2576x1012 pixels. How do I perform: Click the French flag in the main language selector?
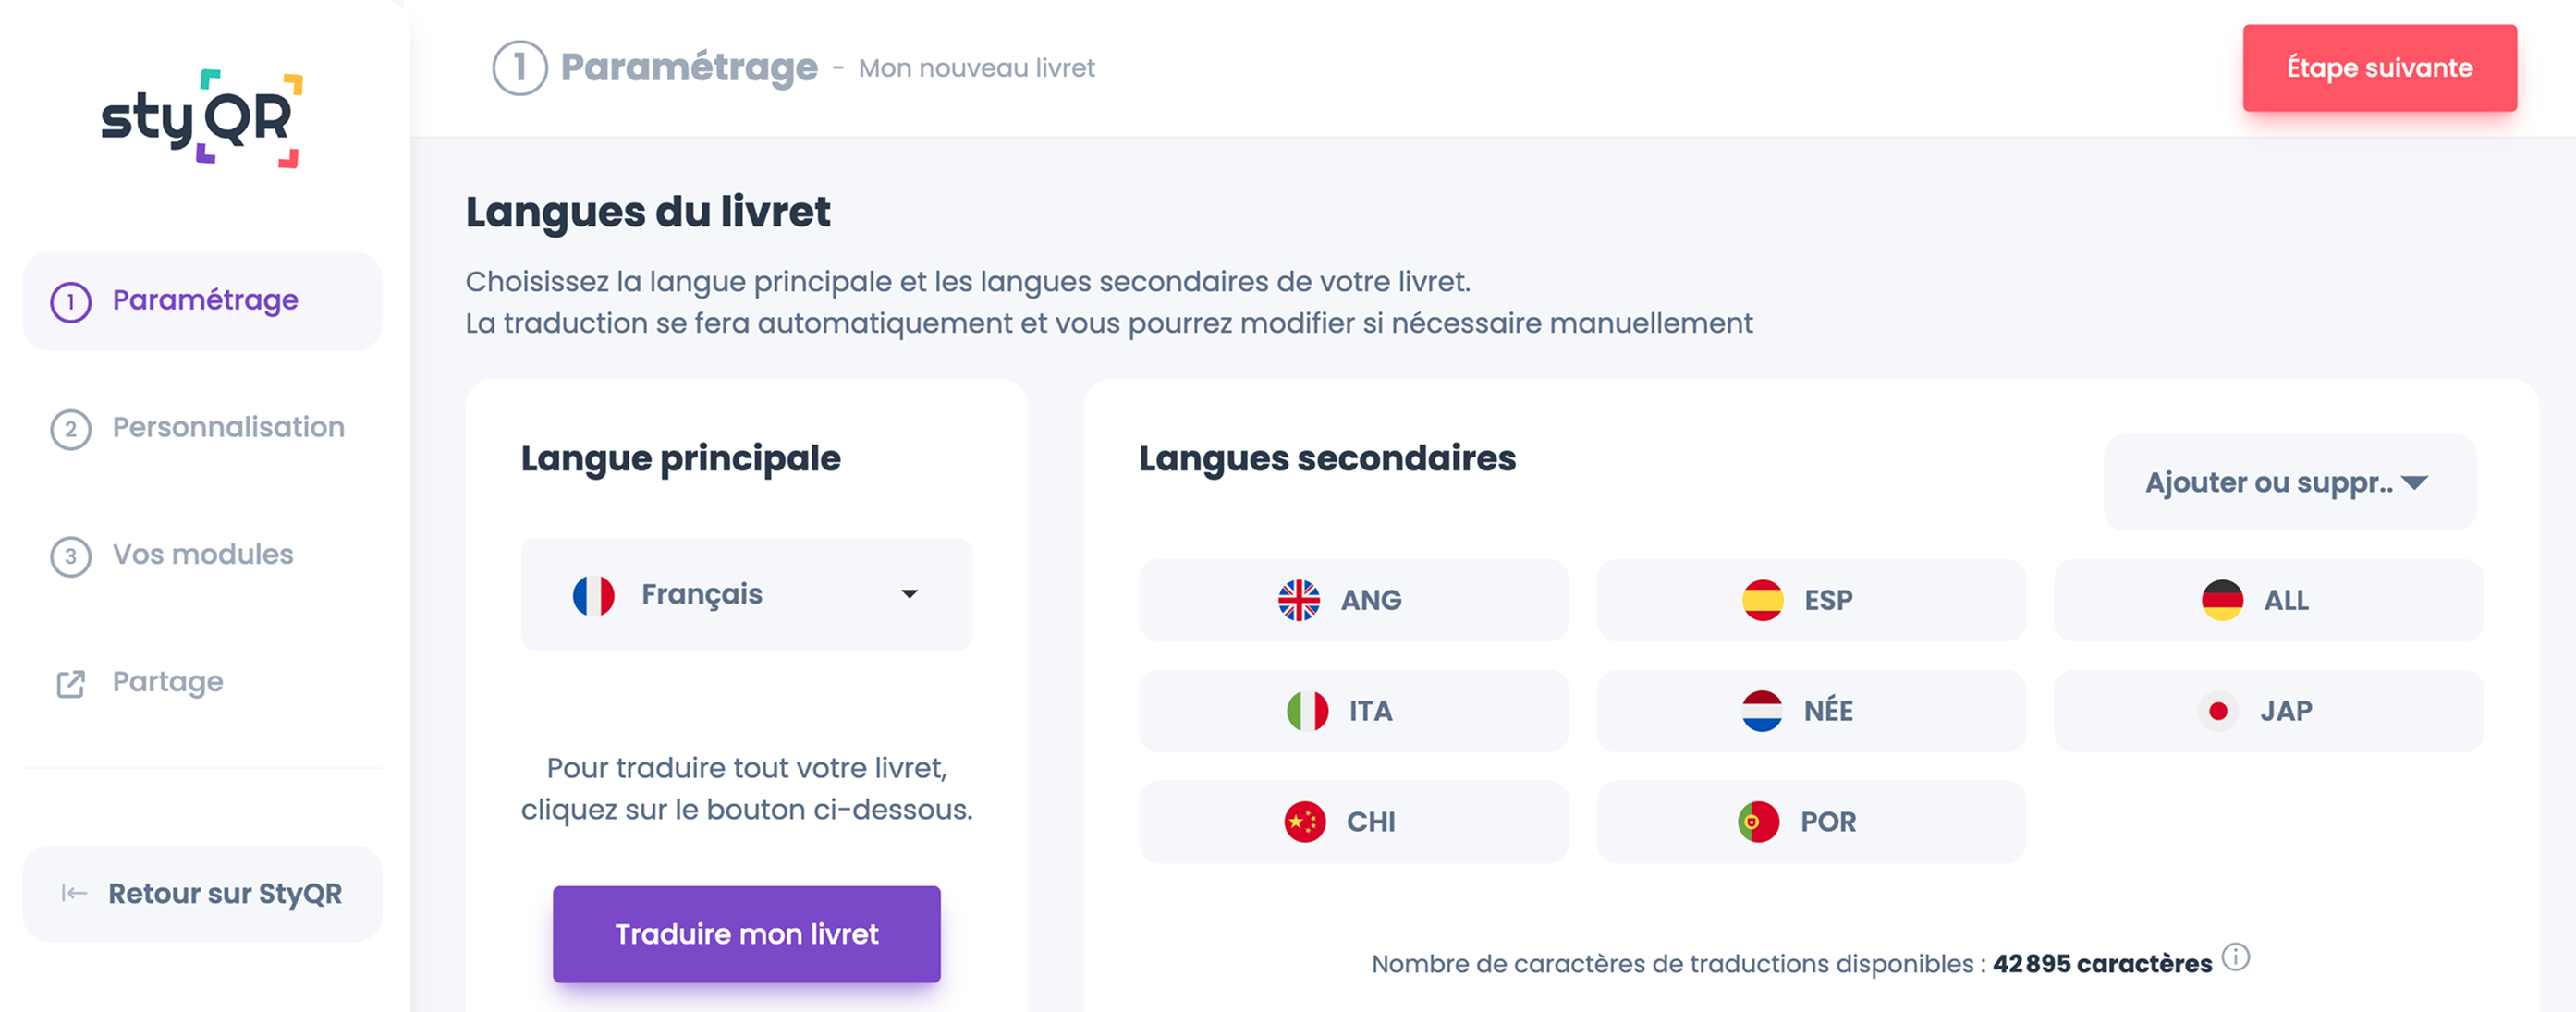(x=593, y=595)
